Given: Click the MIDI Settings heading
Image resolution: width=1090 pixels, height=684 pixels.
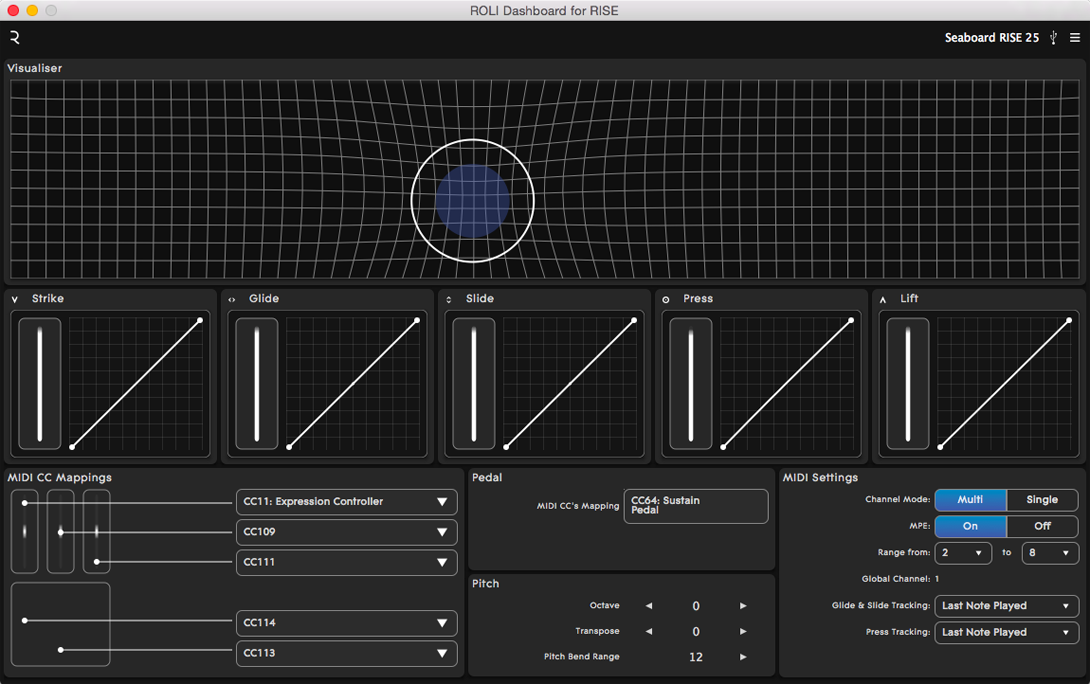Looking at the screenshot, I should pyautogui.click(x=820, y=478).
